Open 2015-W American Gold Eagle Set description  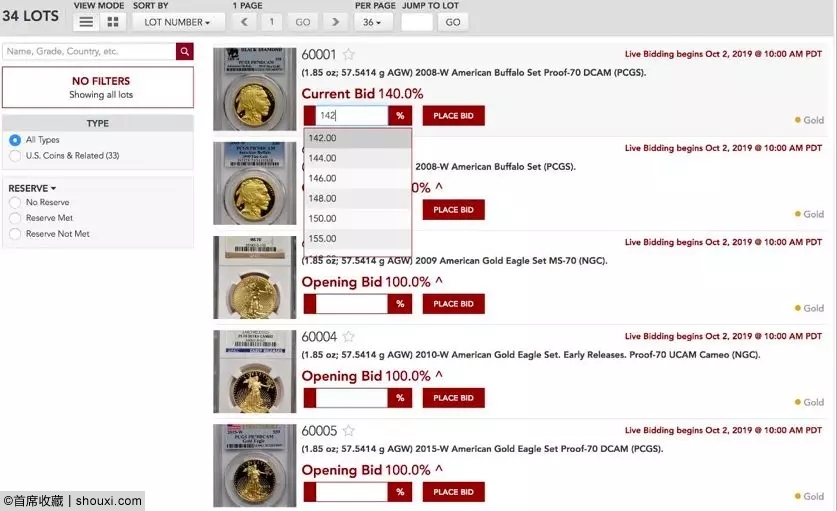coord(482,449)
